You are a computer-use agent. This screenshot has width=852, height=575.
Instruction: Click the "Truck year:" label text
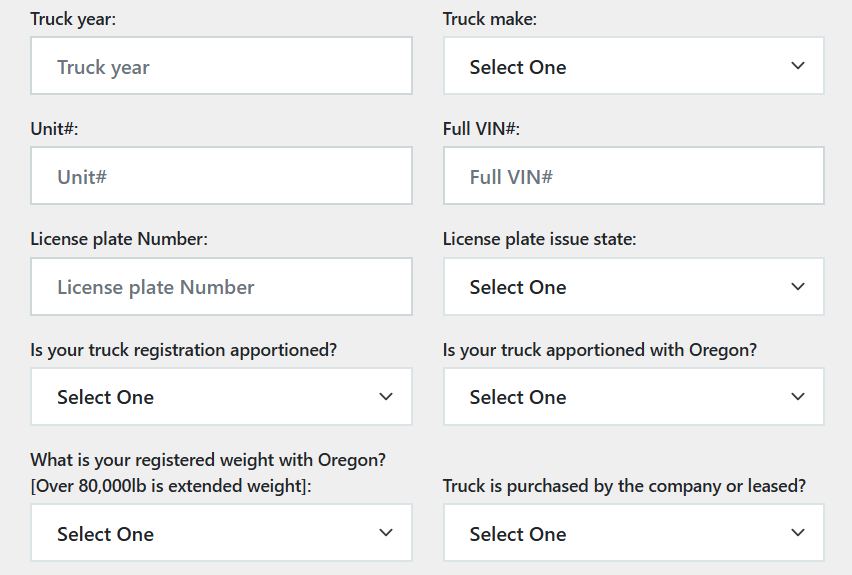pos(73,19)
